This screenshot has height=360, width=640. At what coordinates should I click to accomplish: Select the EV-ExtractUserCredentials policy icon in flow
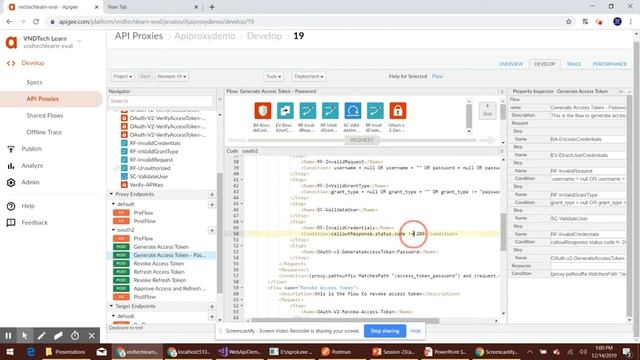tap(285, 111)
